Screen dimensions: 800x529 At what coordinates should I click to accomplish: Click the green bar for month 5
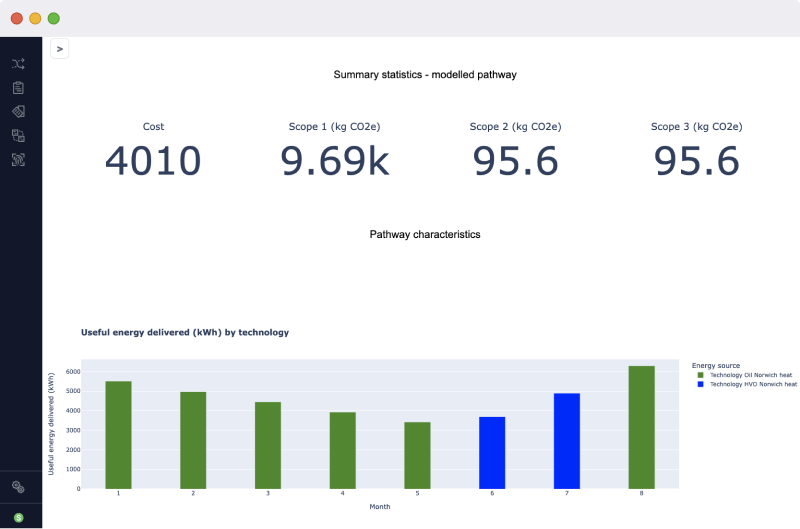coord(417,455)
